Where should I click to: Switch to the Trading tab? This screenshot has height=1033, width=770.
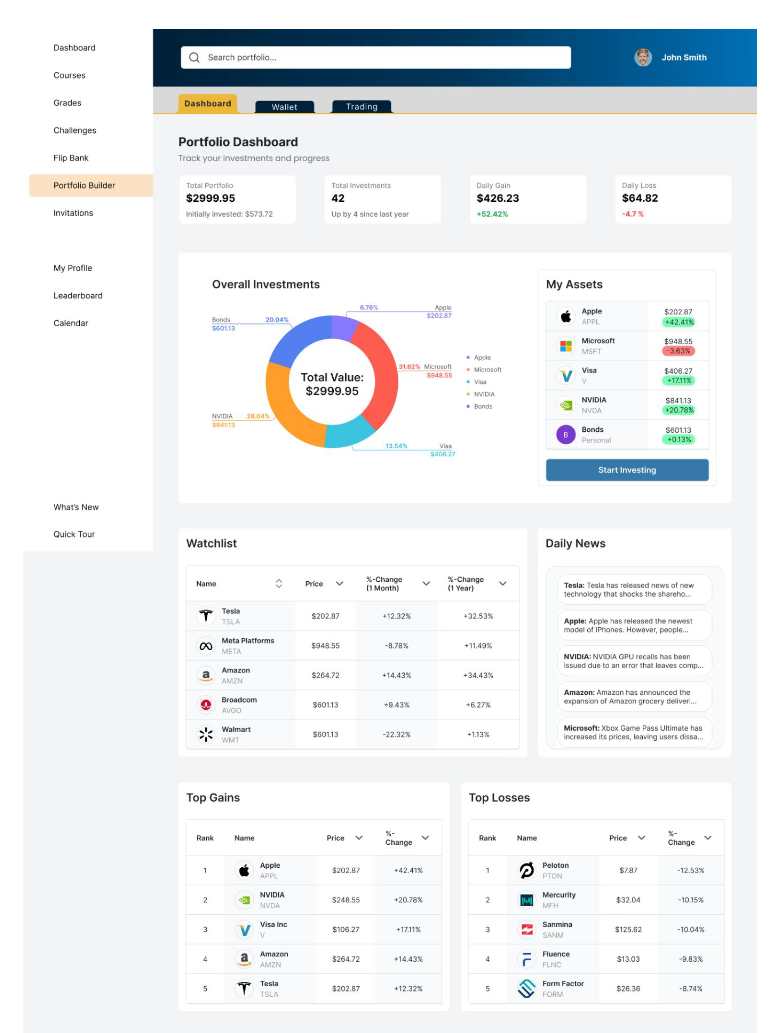(362, 107)
